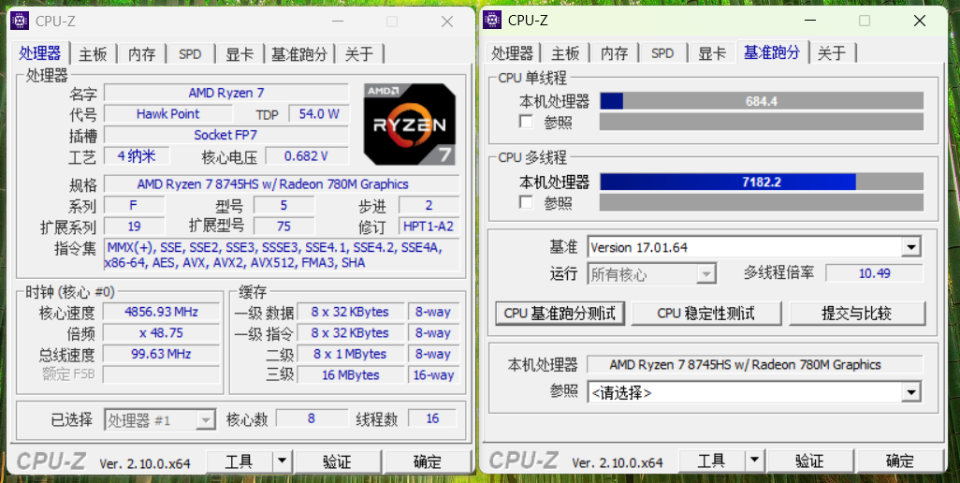Click the empty 参照 bar under CPU 单线程
Image resolution: width=960 pixels, height=483 pixels.
coord(761,121)
